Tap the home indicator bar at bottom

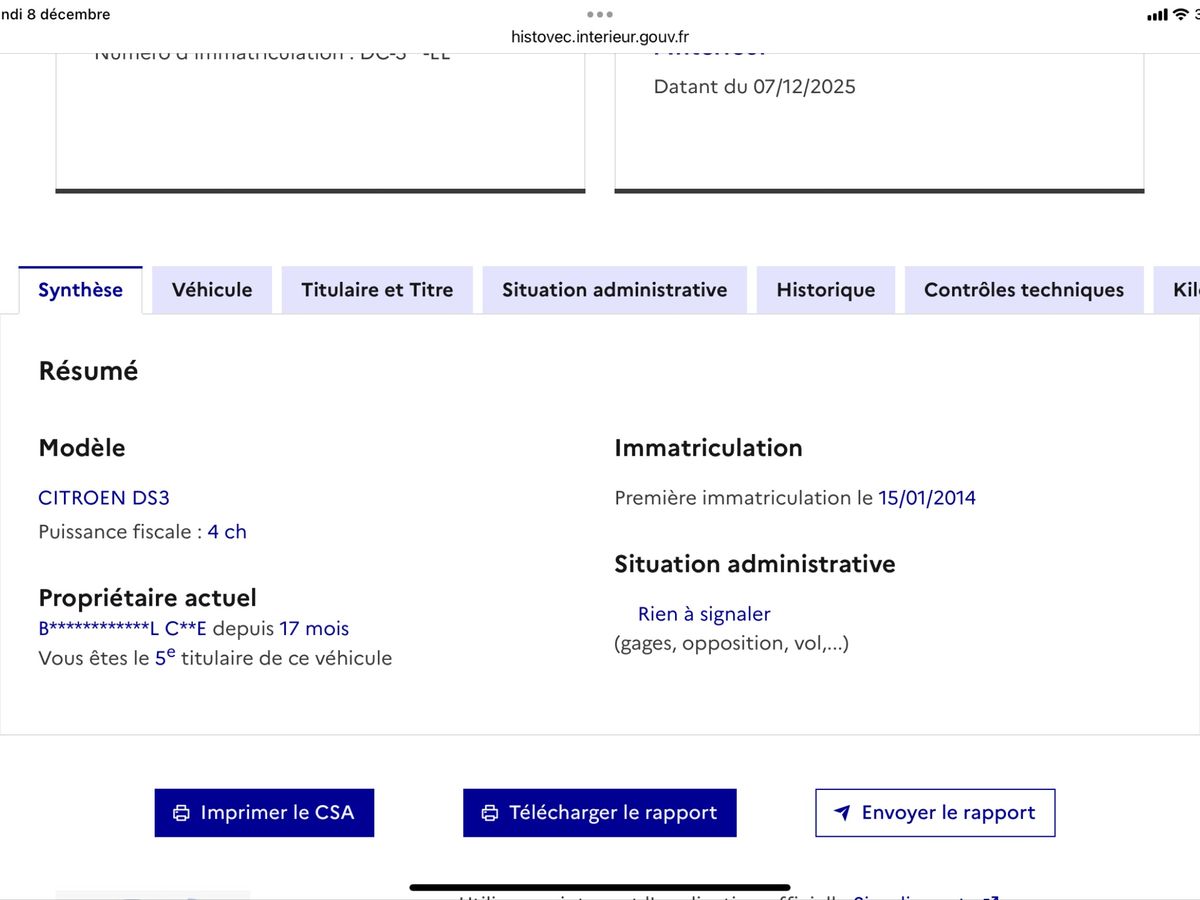pyautogui.click(x=600, y=887)
